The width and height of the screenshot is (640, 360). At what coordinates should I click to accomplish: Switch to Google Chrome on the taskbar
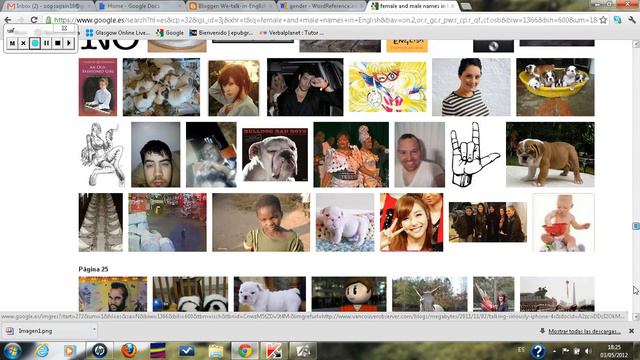pyautogui.click(x=245, y=351)
